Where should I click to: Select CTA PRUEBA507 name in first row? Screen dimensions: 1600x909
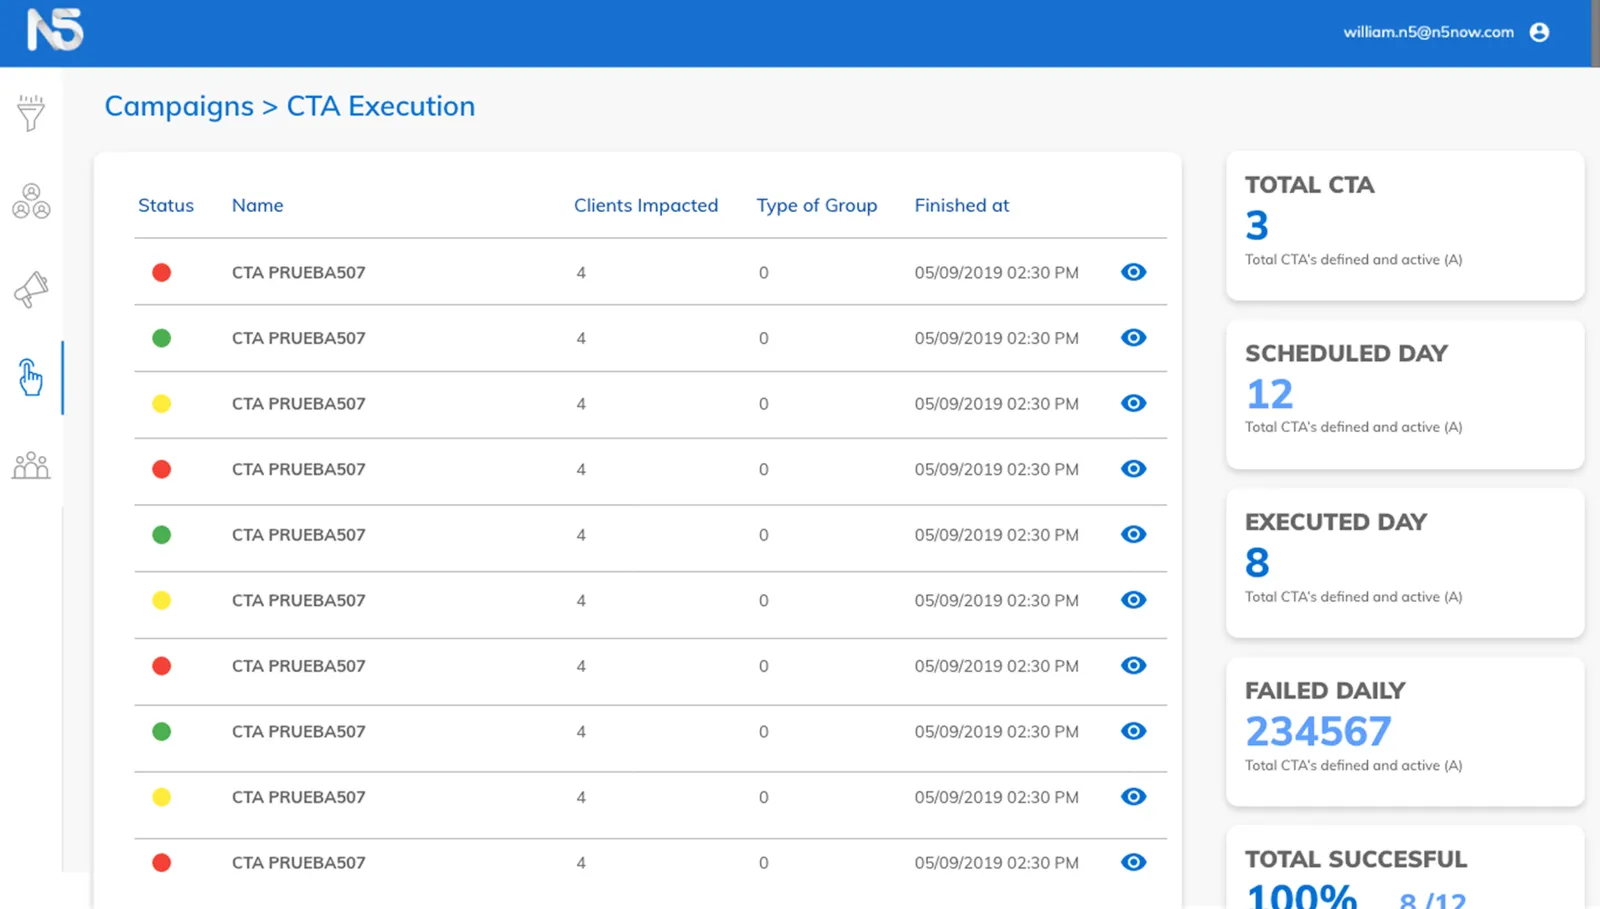[299, 272]
